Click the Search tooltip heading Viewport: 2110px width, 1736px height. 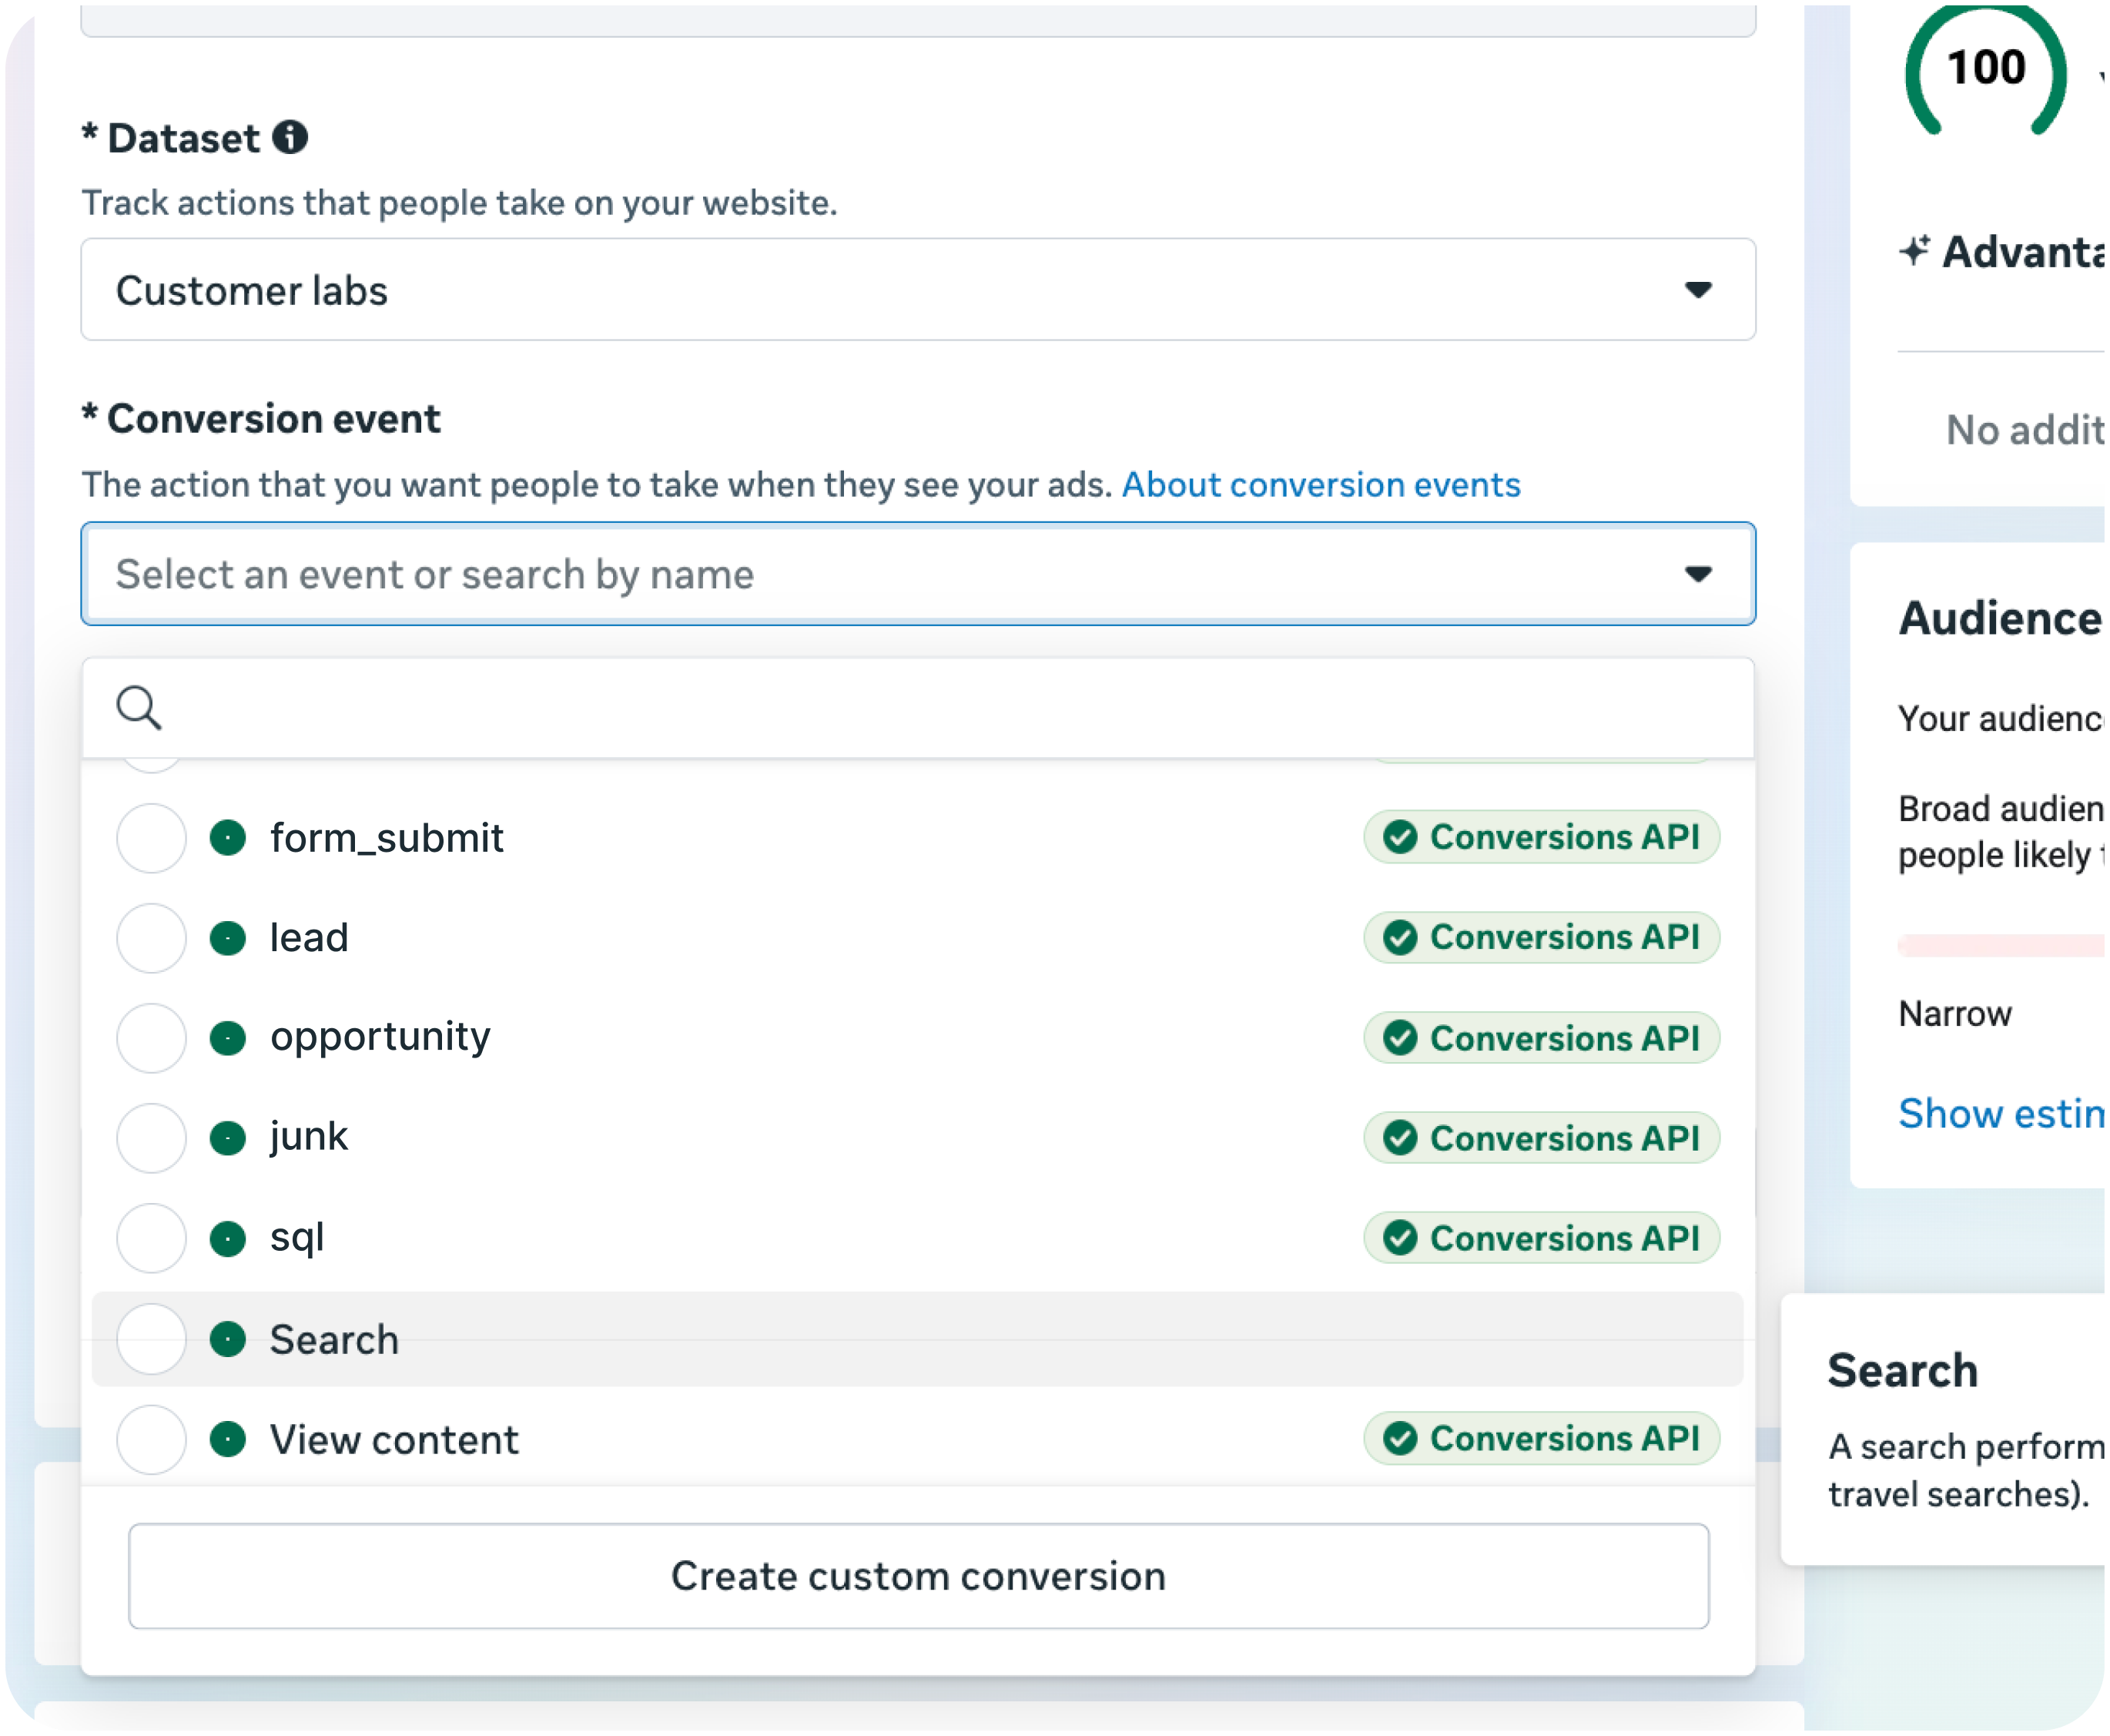tap(1902, 1370)
